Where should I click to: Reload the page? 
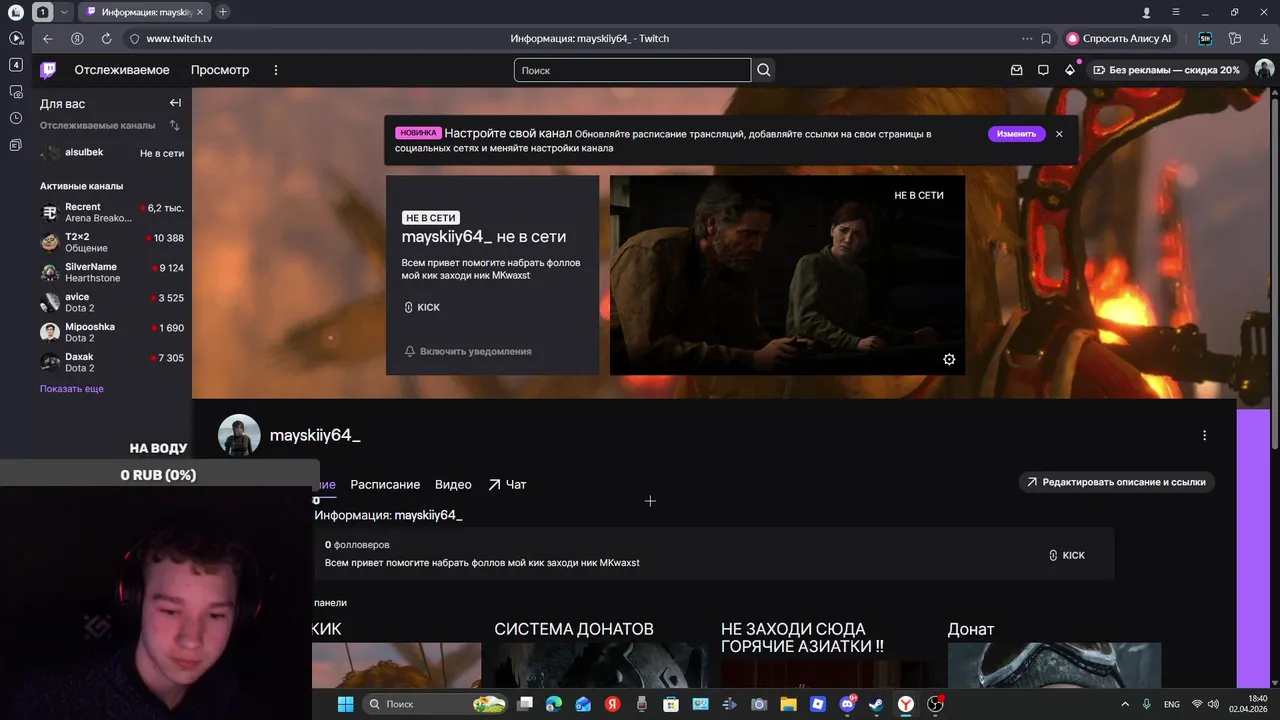pyautogui.click(x=106, y=38)
